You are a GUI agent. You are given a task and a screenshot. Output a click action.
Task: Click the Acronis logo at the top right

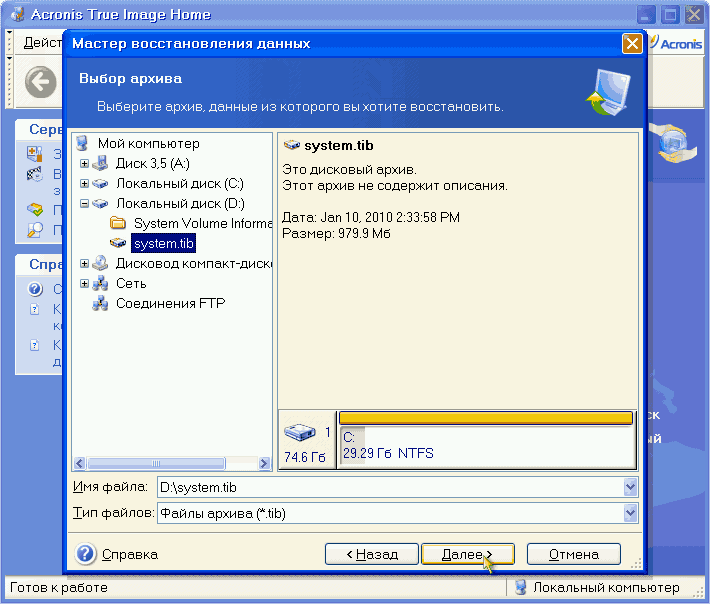pos(675,43)
